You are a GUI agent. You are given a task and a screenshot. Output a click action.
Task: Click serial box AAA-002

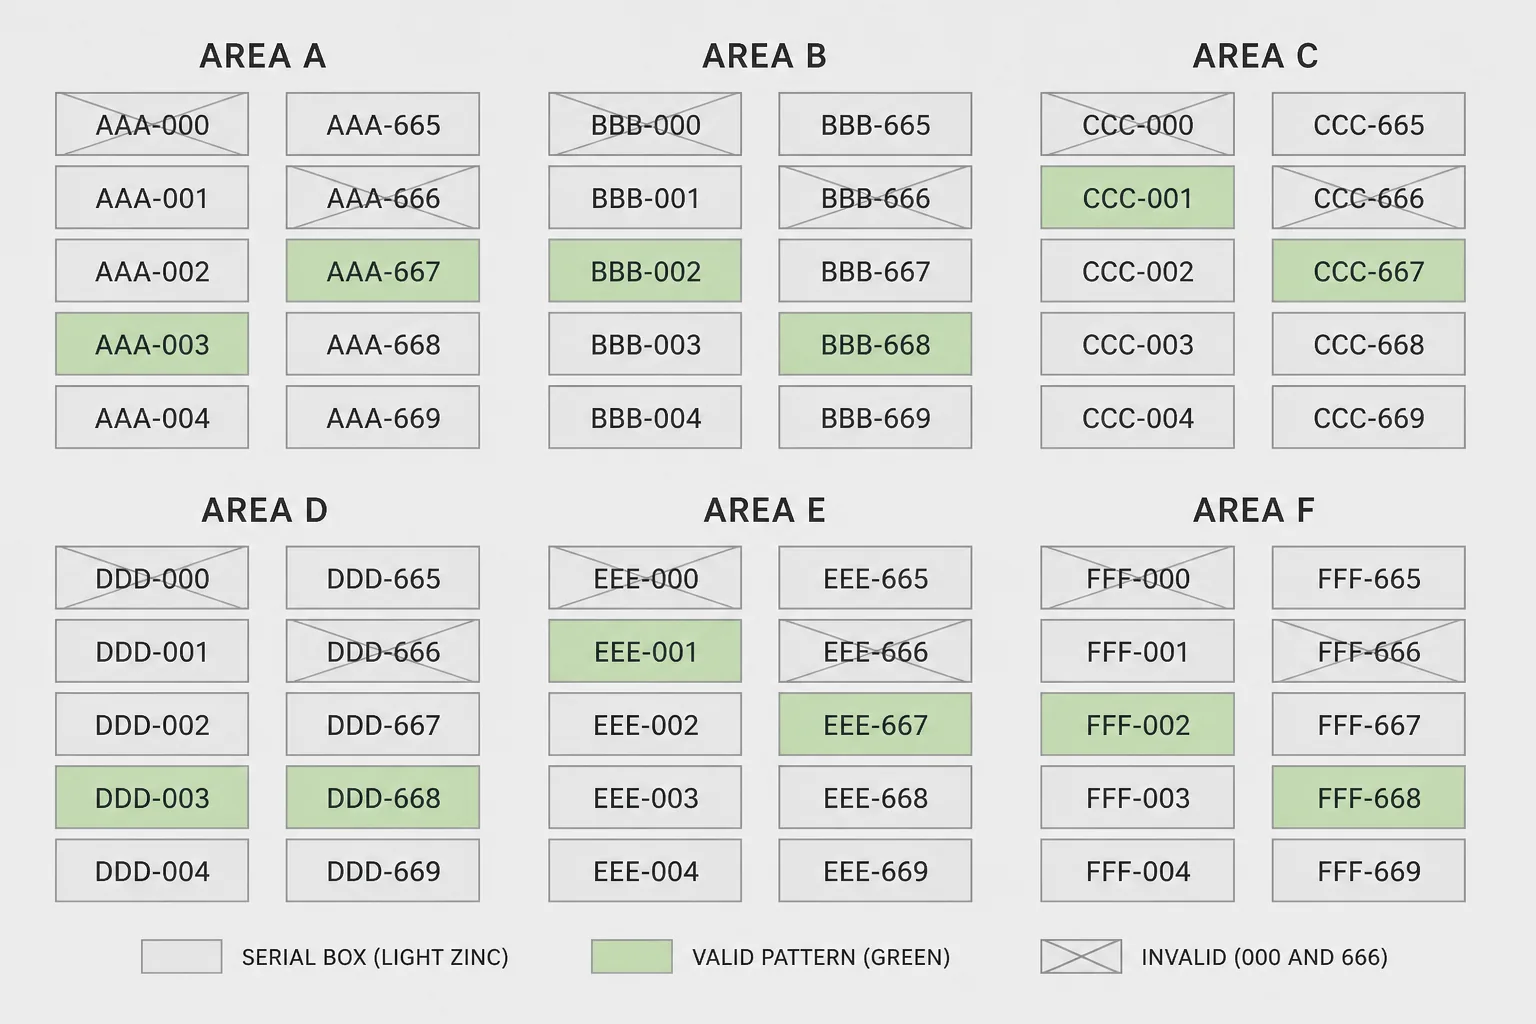pos(152,270)
